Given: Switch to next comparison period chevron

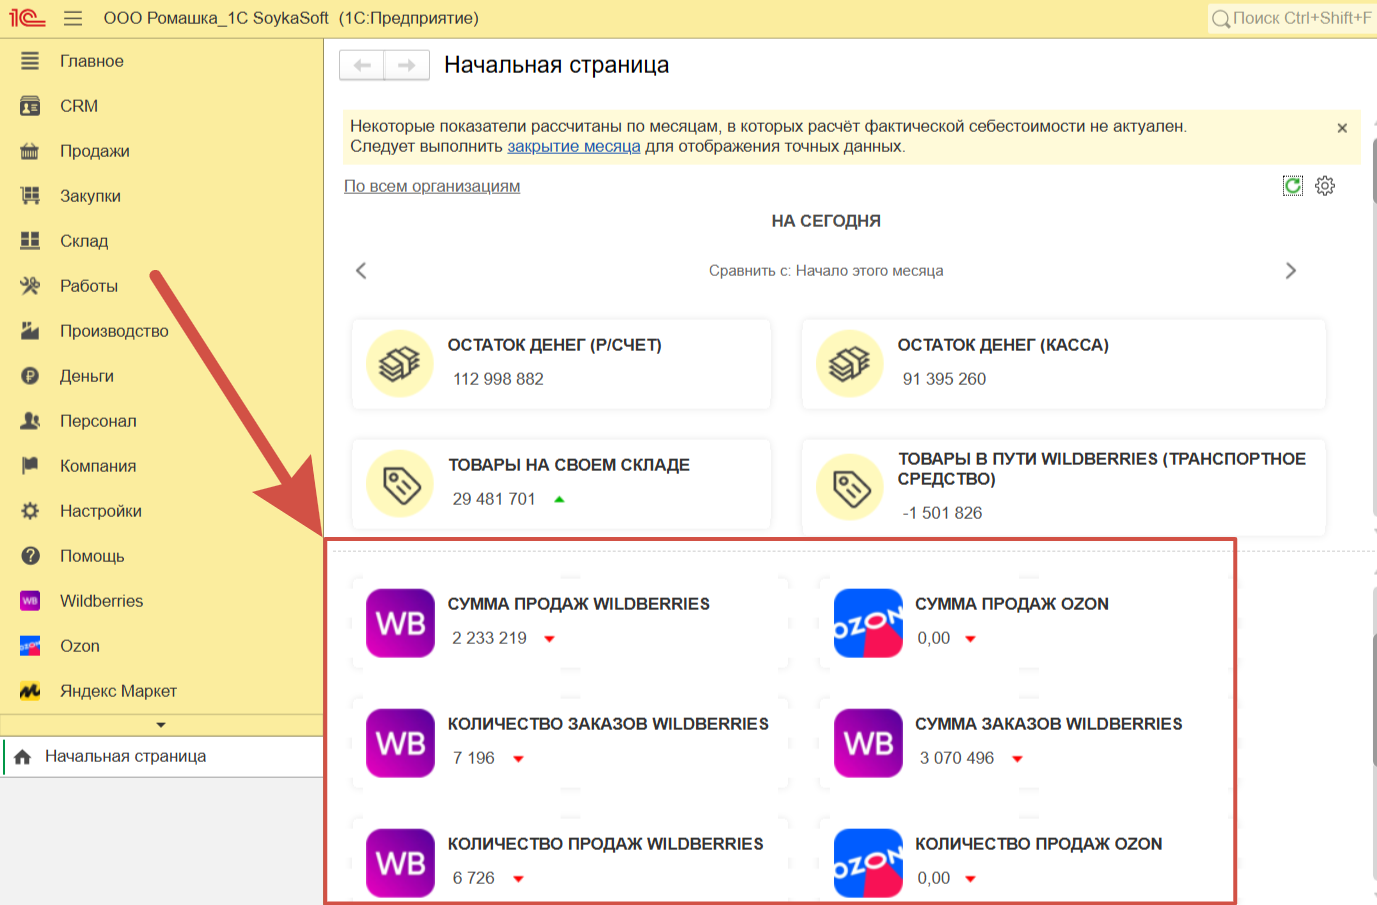Looking at the screenshot, I should [x=1290, y=271].
